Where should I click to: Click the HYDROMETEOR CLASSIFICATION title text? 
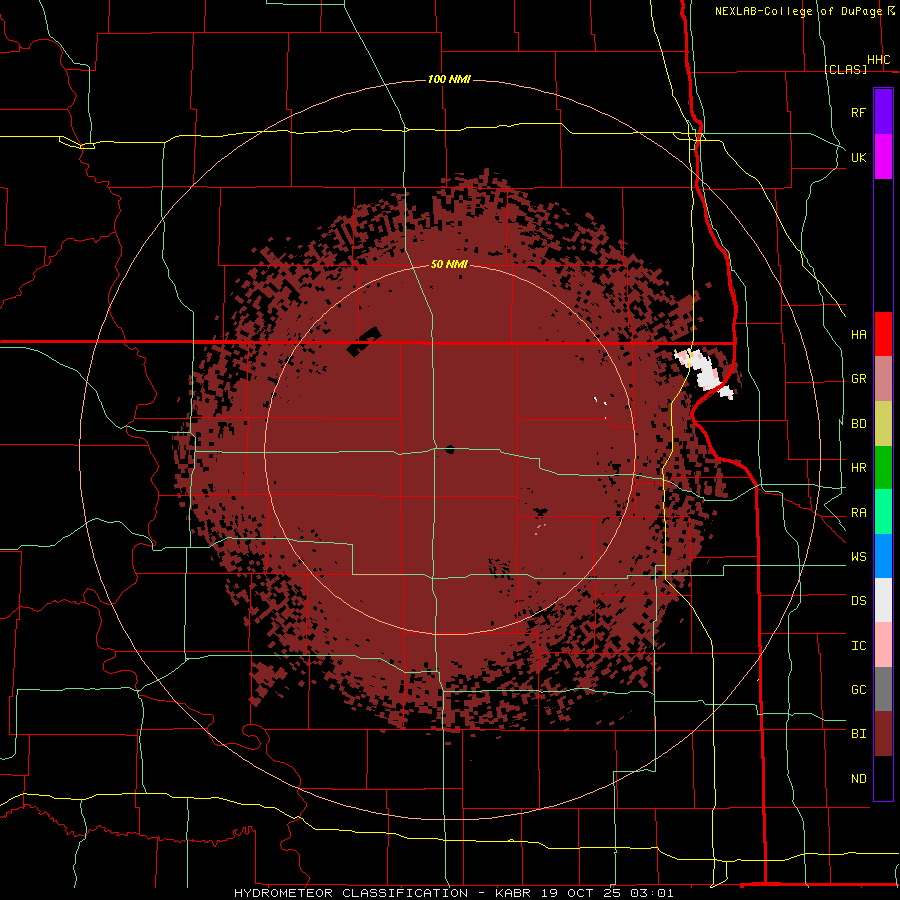pyautogui.click(x=351, y=893)
